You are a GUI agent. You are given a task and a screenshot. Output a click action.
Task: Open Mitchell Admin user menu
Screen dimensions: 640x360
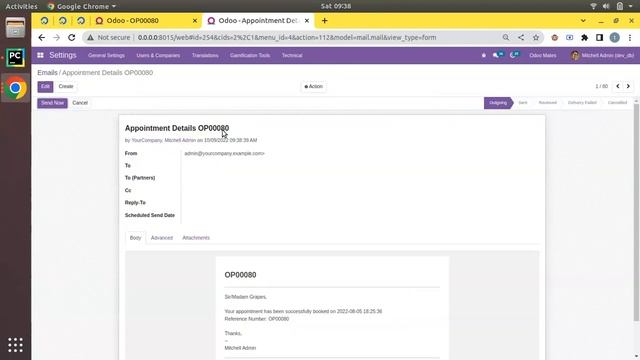point(602,55)
